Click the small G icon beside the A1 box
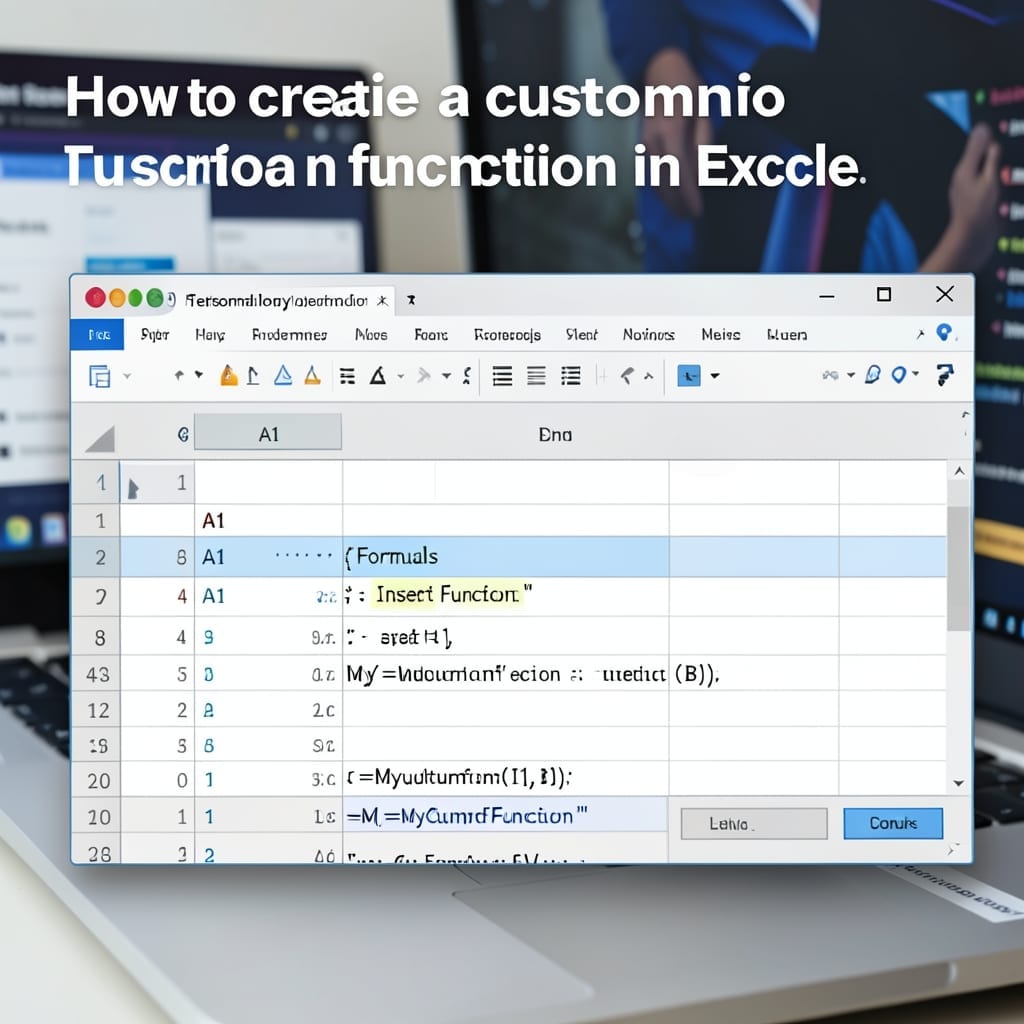Viewport: 1024px width, 1024px height. pyautogui.click(x=183, y=434)
